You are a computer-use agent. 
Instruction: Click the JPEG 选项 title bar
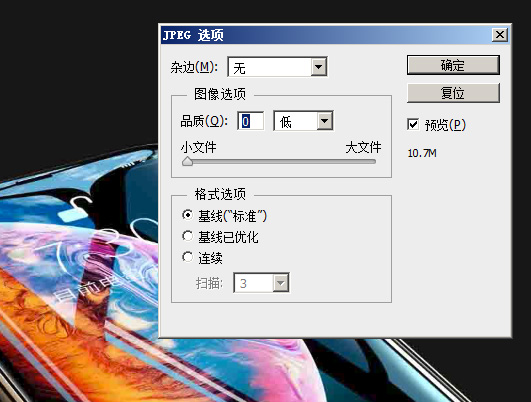point(326,35)
